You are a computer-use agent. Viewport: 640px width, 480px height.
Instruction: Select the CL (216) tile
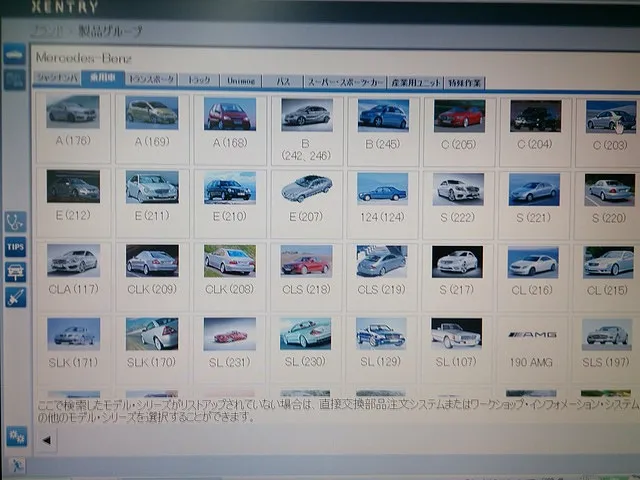point(532,278)
